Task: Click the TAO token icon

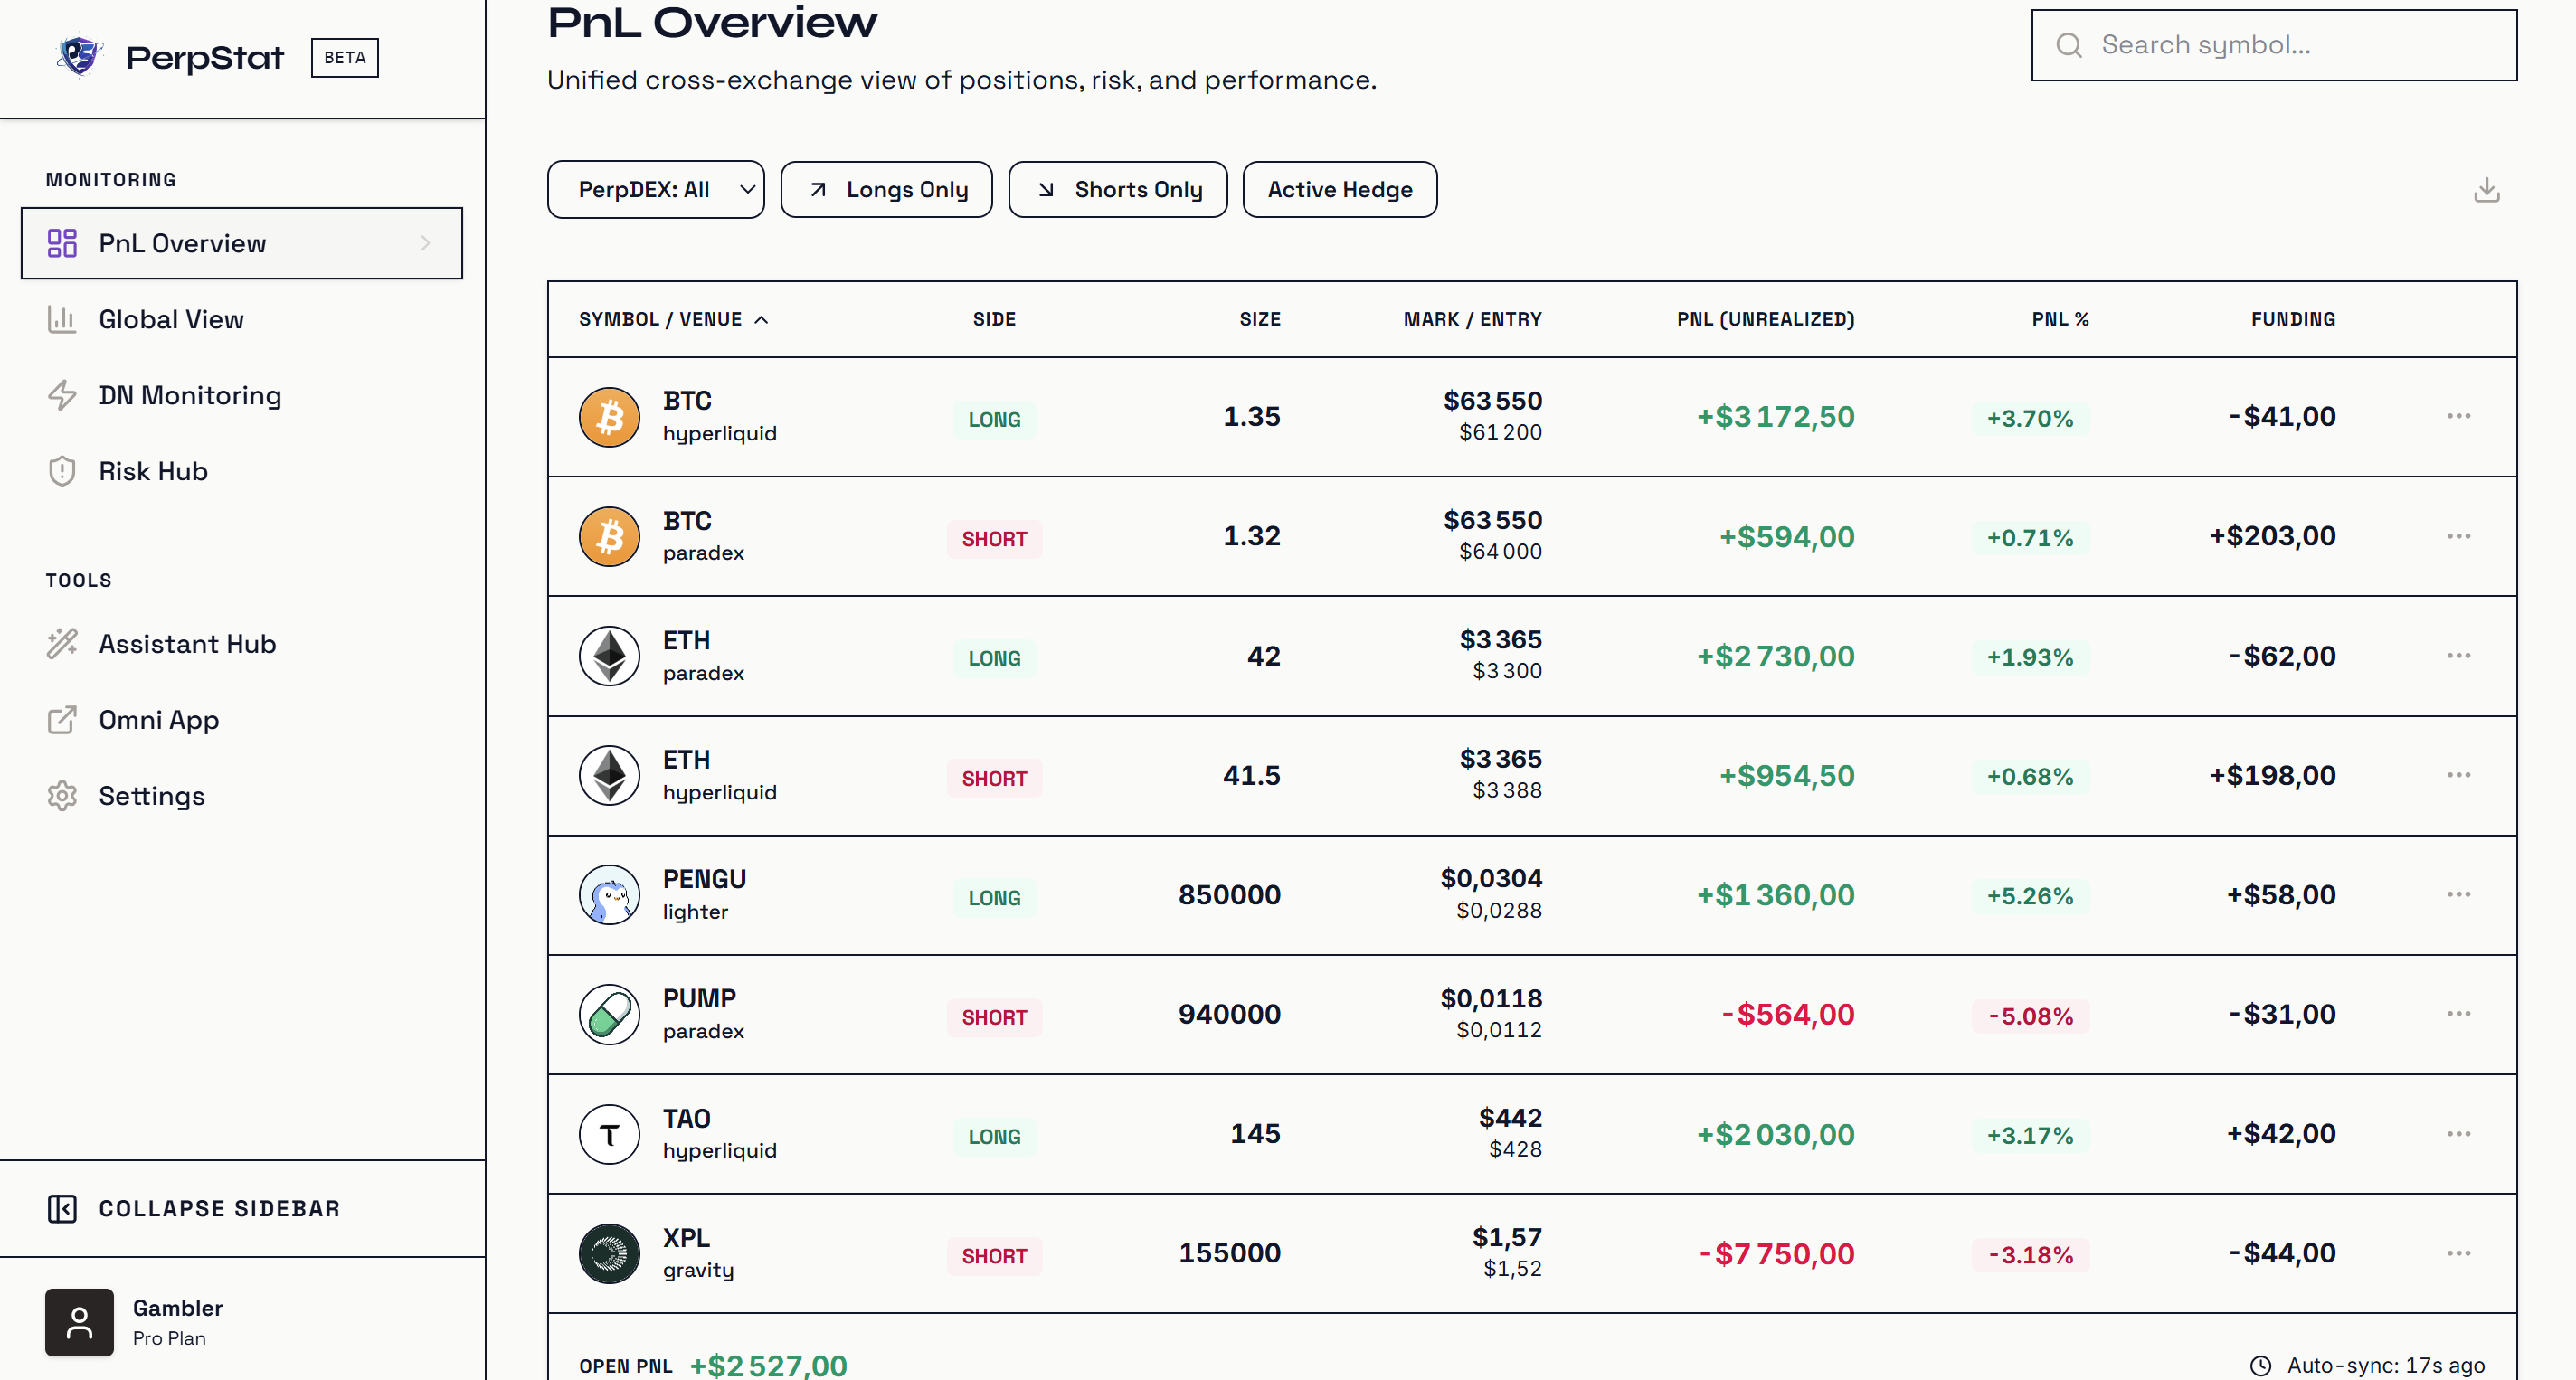Action: (x=609, y=1134)
